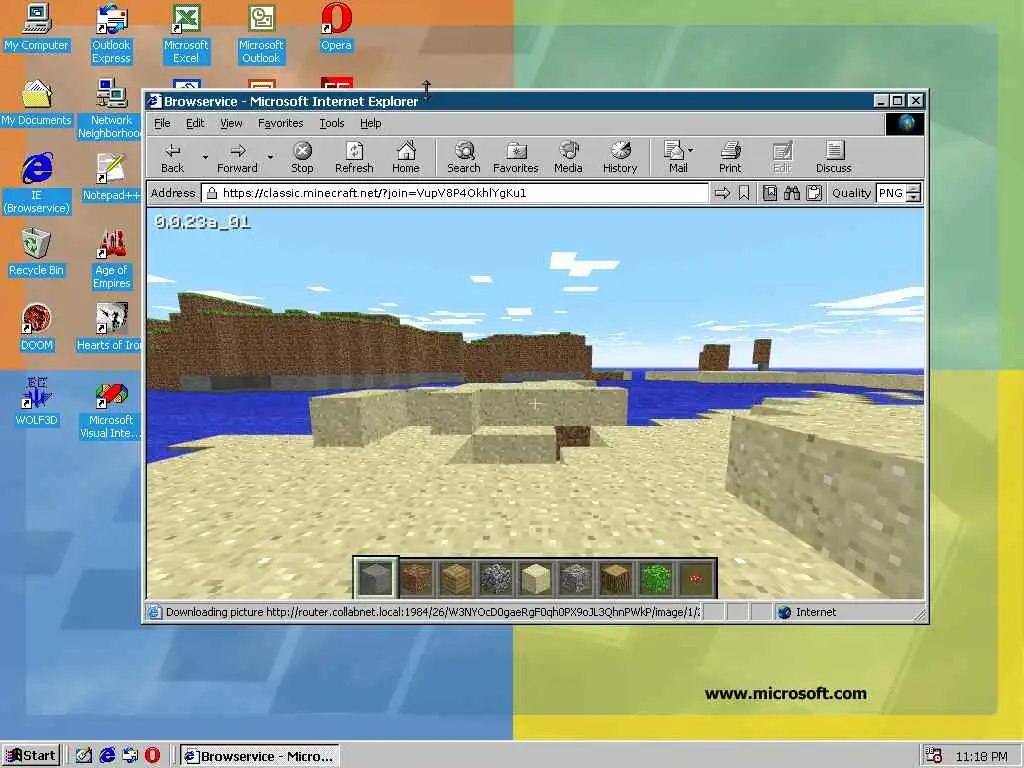
Task: Select the cobblestone block in hotbar
Action: tap(496, 578)
